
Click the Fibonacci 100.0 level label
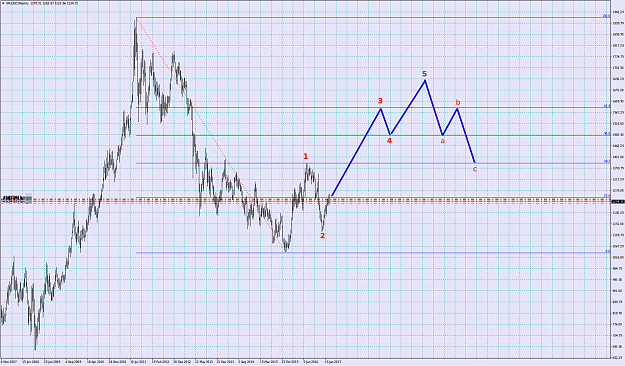click(x=606, y=16)
